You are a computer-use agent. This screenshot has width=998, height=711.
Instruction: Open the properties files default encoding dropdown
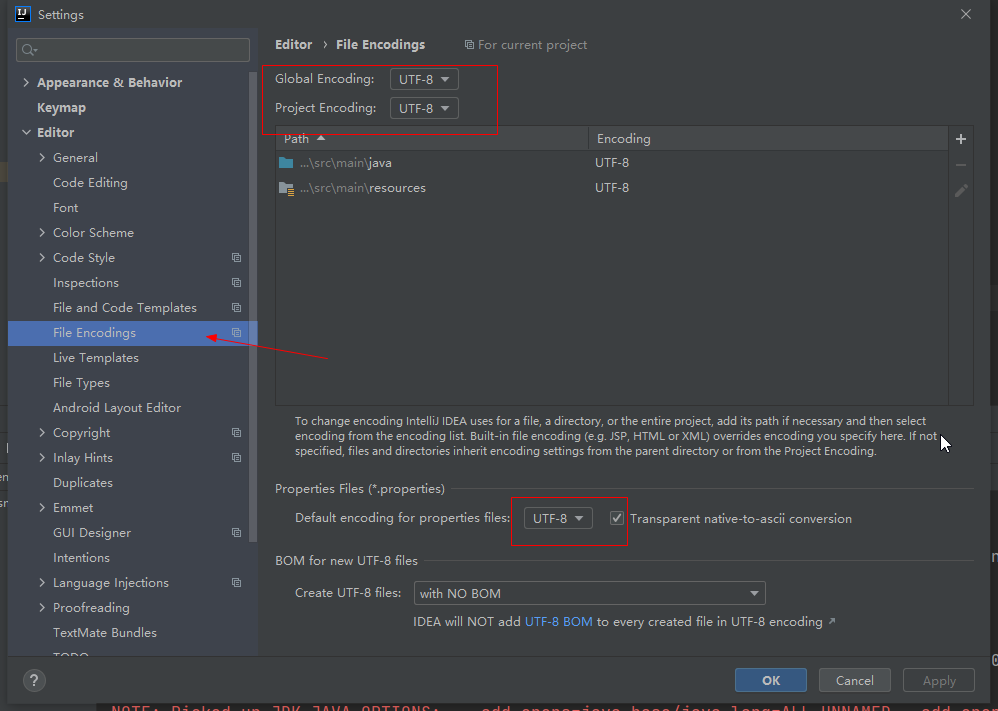[557, 518]
